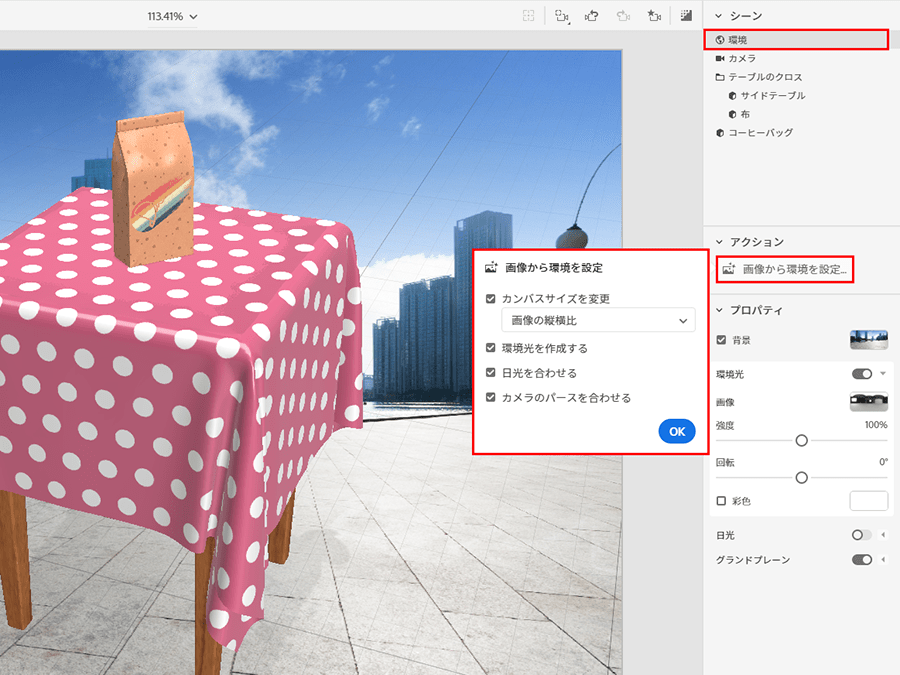Image resolution: width=900 pixels, height=675 pixels.
Task: Uncheck 日光を合わせる checkbox
Action: click(x=490, y=373)
